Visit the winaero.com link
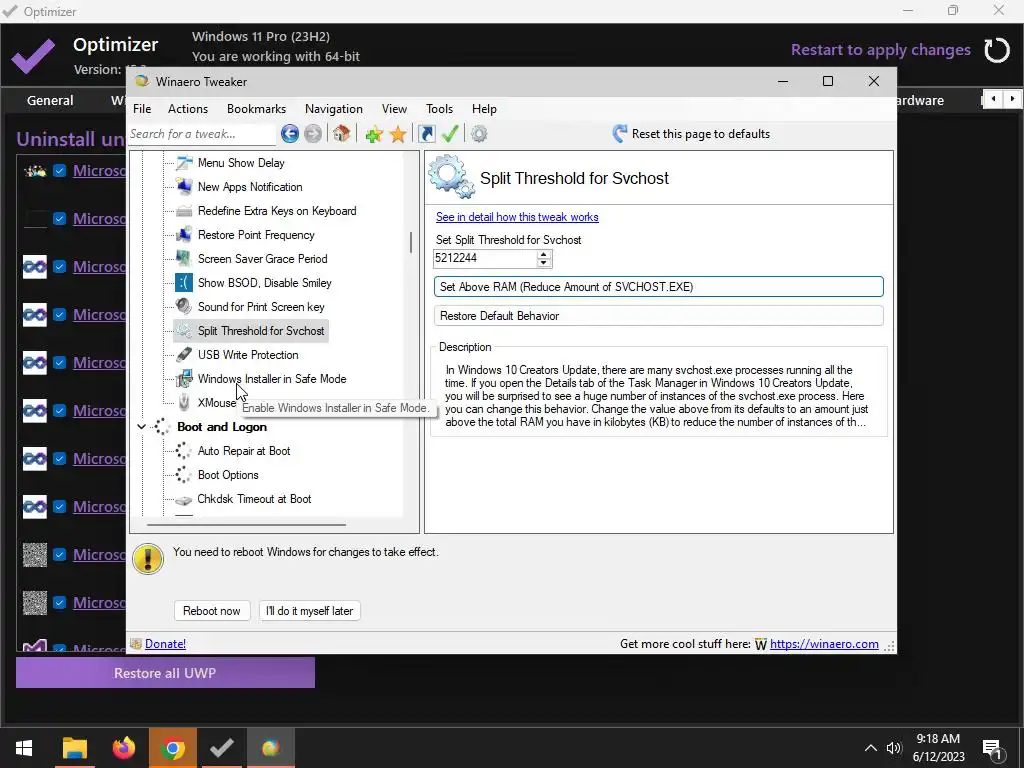 click(x=824, y=644)
